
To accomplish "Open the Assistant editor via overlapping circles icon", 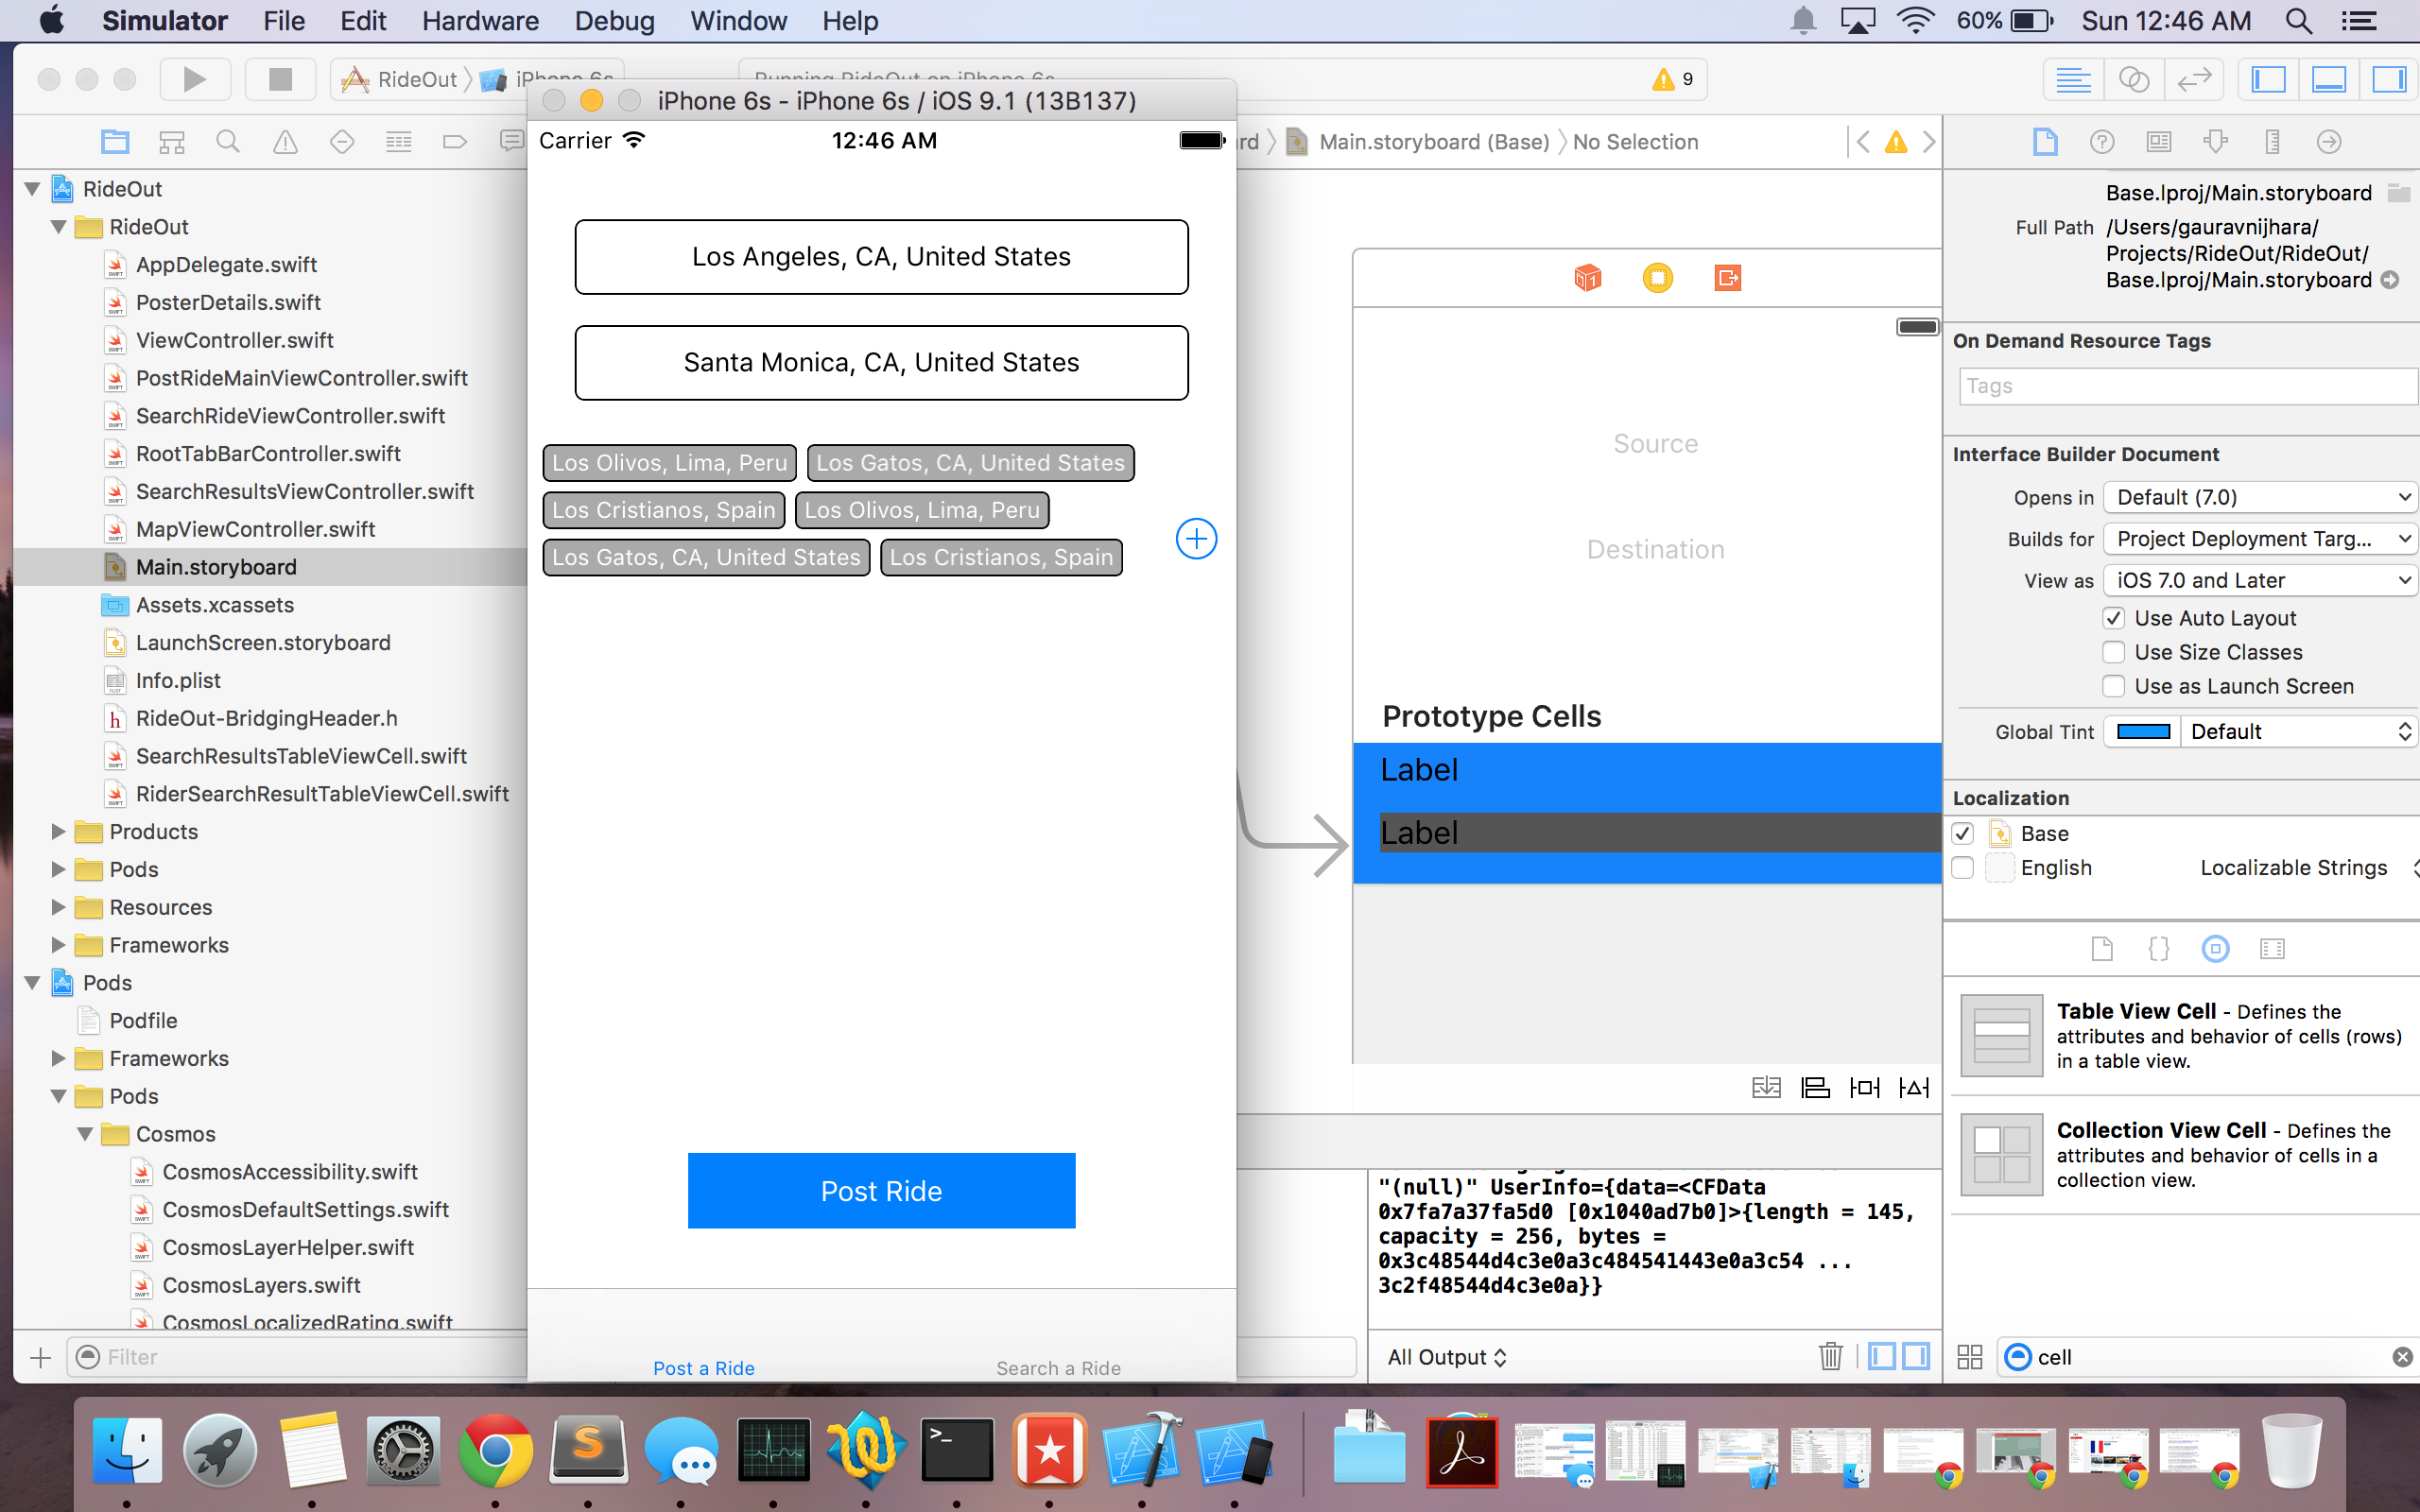I will (x=2133, y=79).
